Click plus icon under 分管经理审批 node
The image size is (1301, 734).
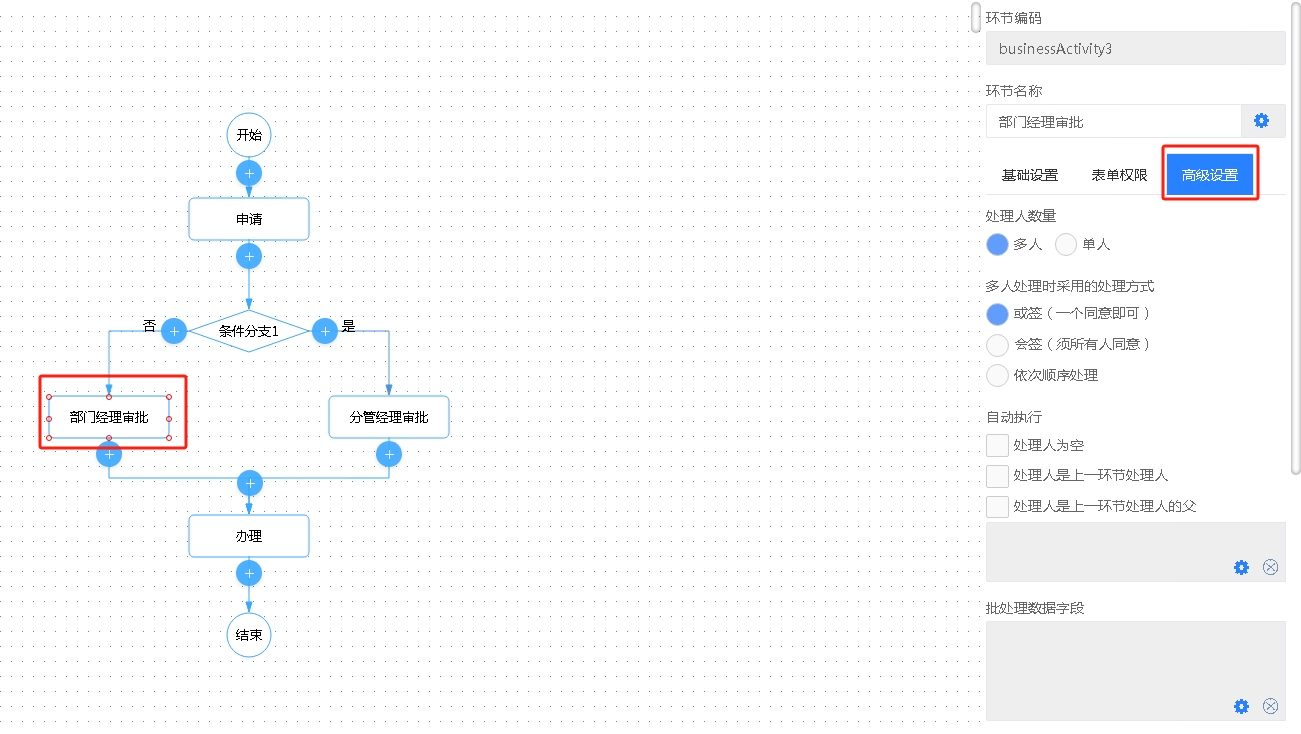(389, 455)
